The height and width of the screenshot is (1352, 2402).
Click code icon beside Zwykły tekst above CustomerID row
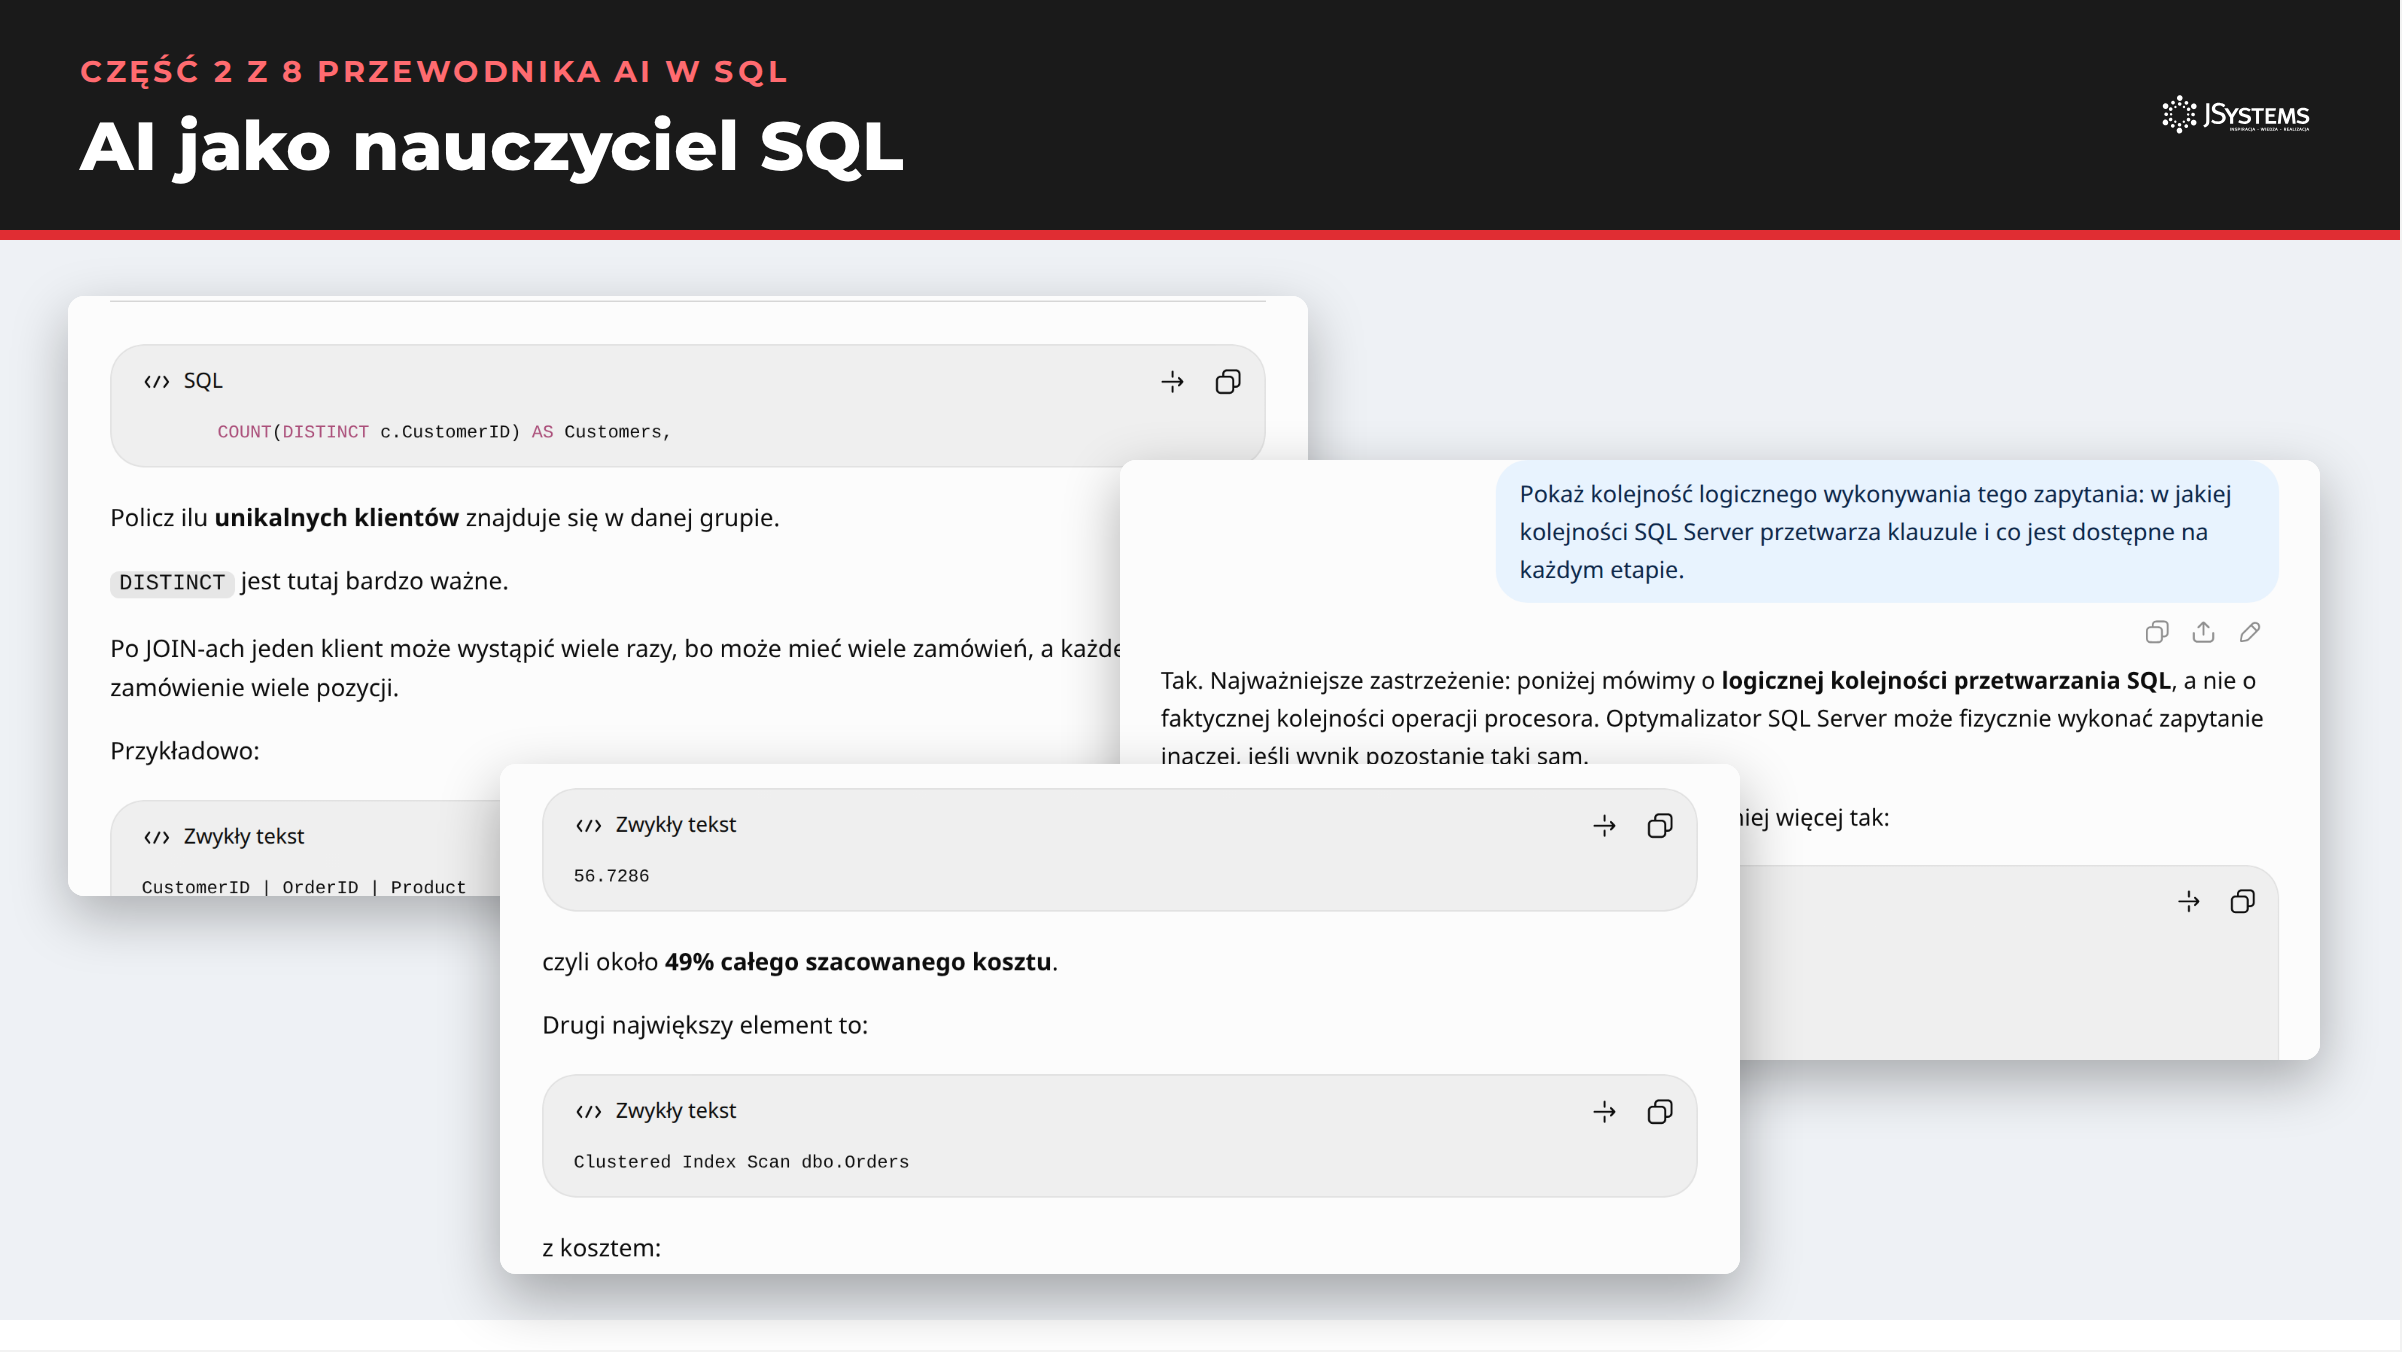(x=156, y=837)
